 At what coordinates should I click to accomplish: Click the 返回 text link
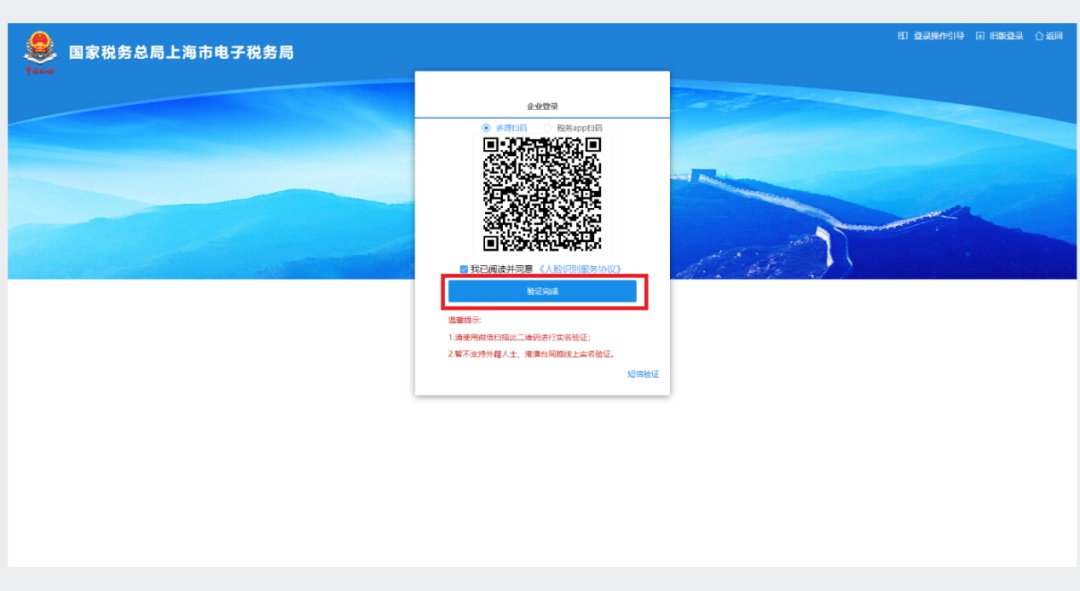click(x=1055, y=36)
